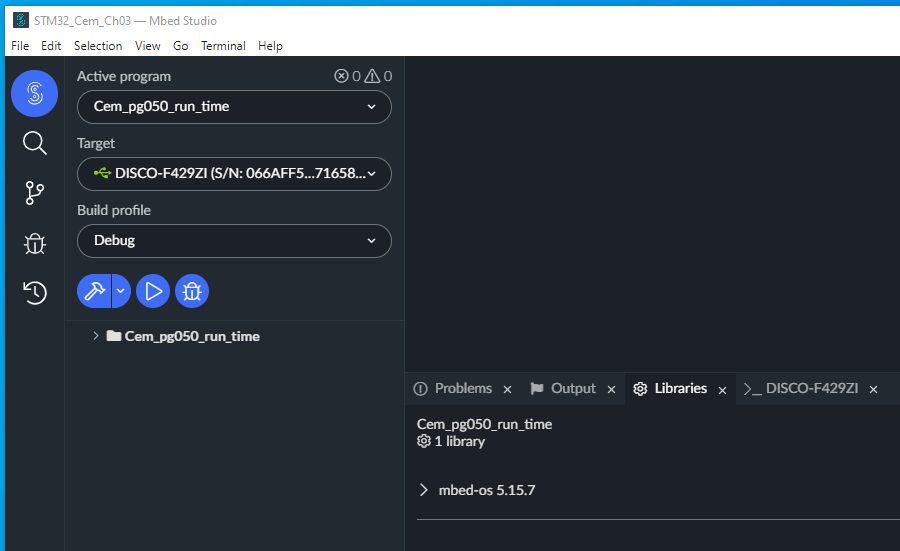Open the Active program dropdown

coord(234,107)
